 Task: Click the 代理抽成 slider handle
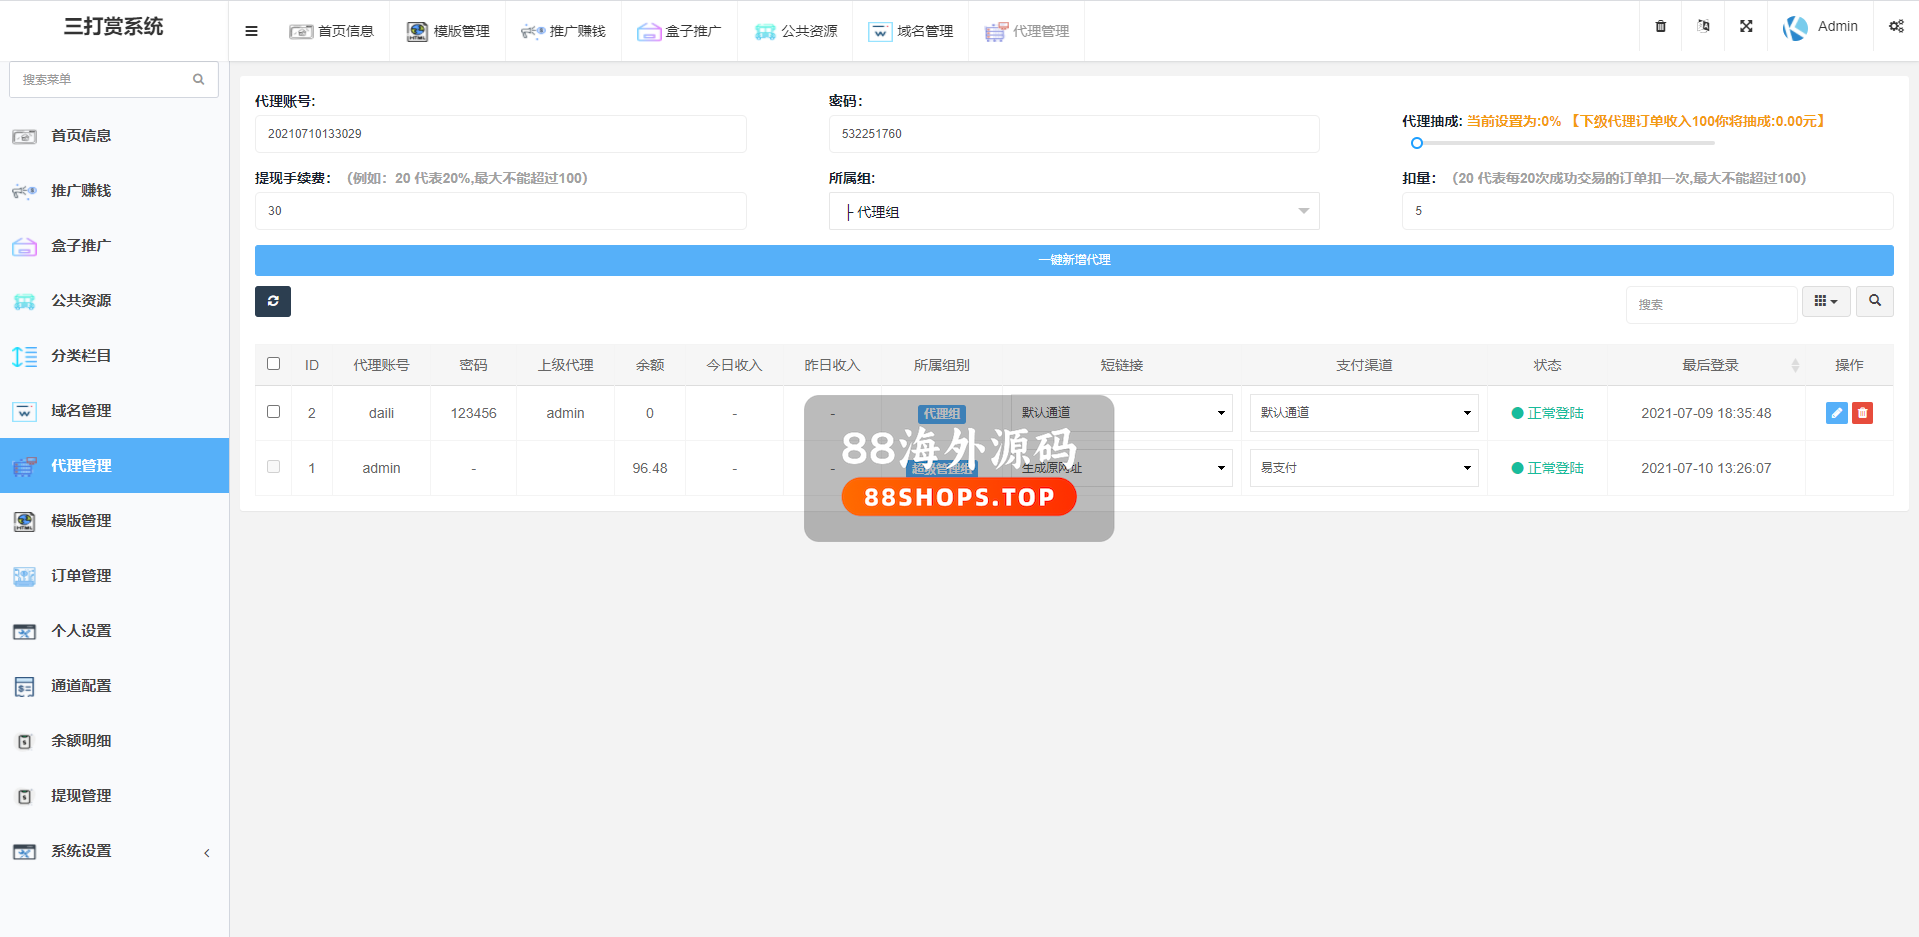[x=1416, y=143]
